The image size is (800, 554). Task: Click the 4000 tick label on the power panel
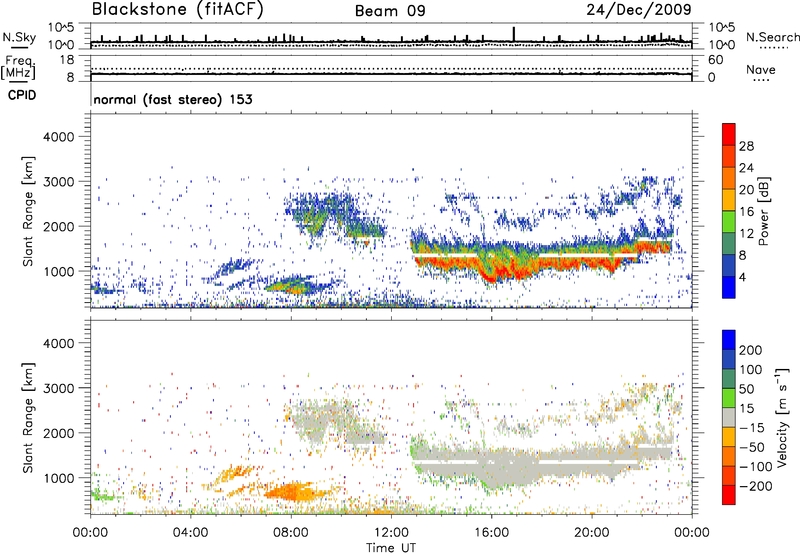(x=58, y=137)
